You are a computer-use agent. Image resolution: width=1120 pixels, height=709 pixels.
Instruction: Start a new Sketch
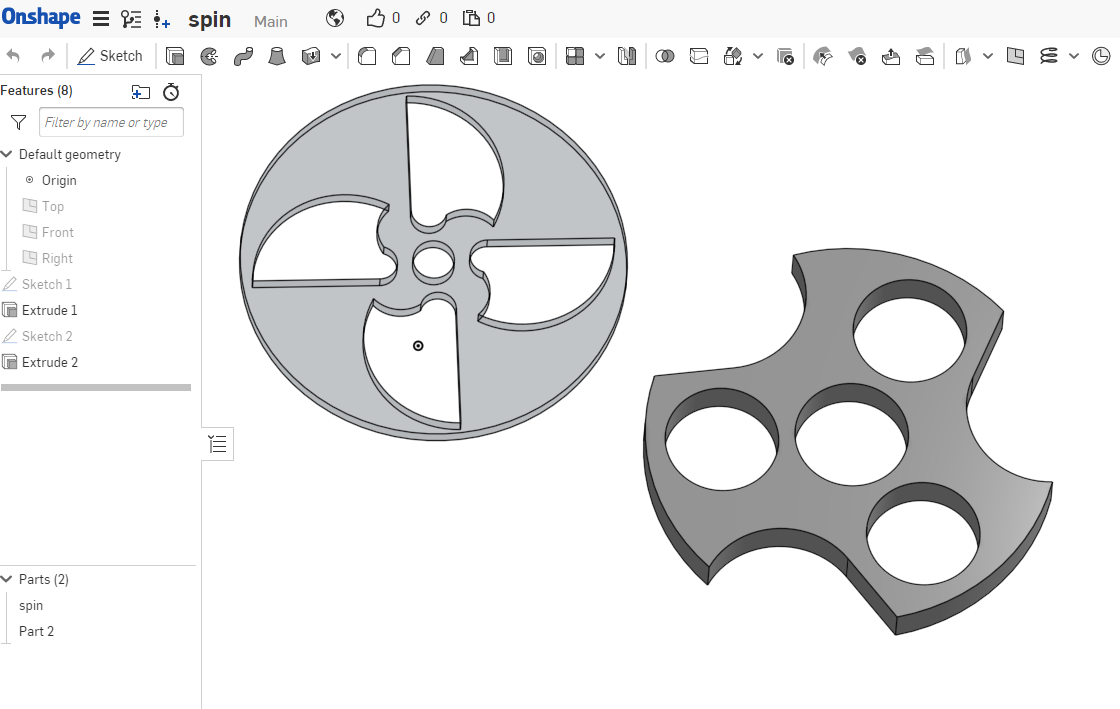(x=110, y=56)
